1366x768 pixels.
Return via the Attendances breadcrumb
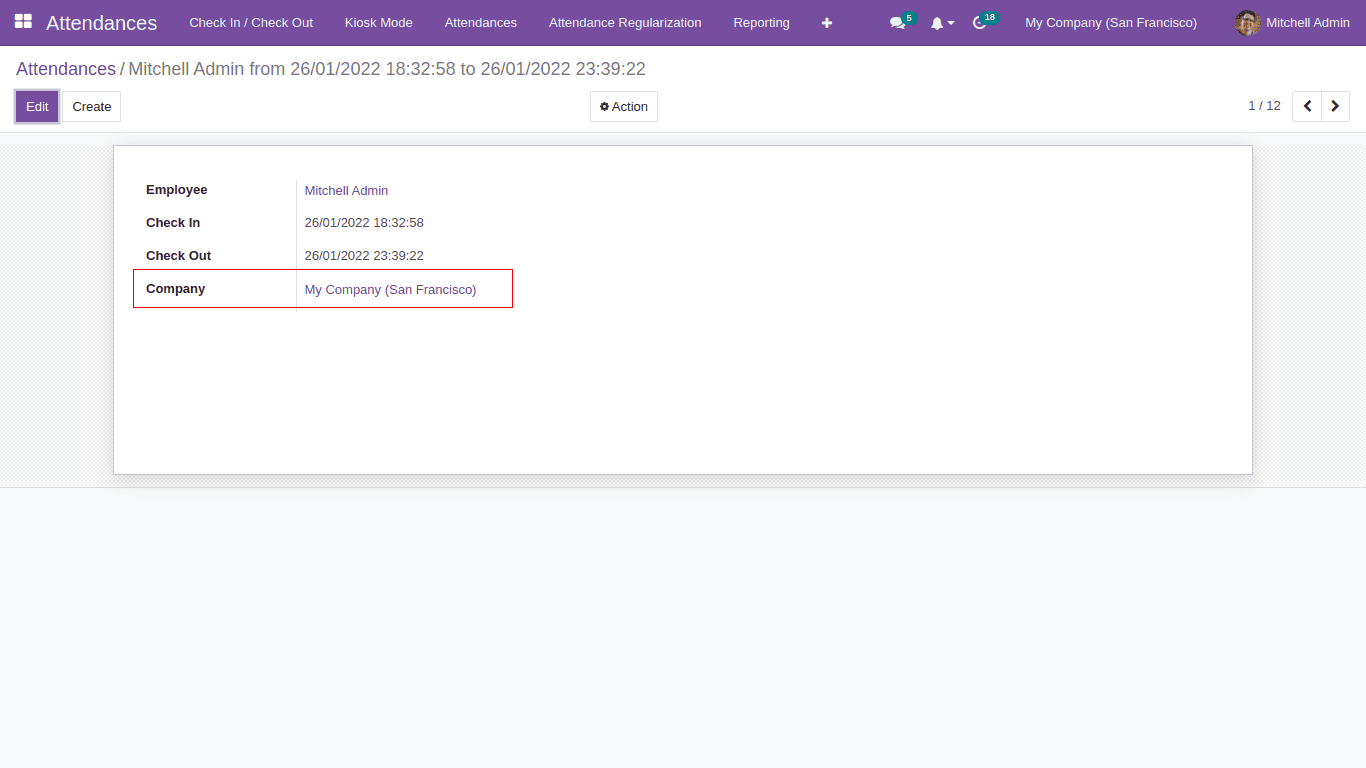click(65, 69)
